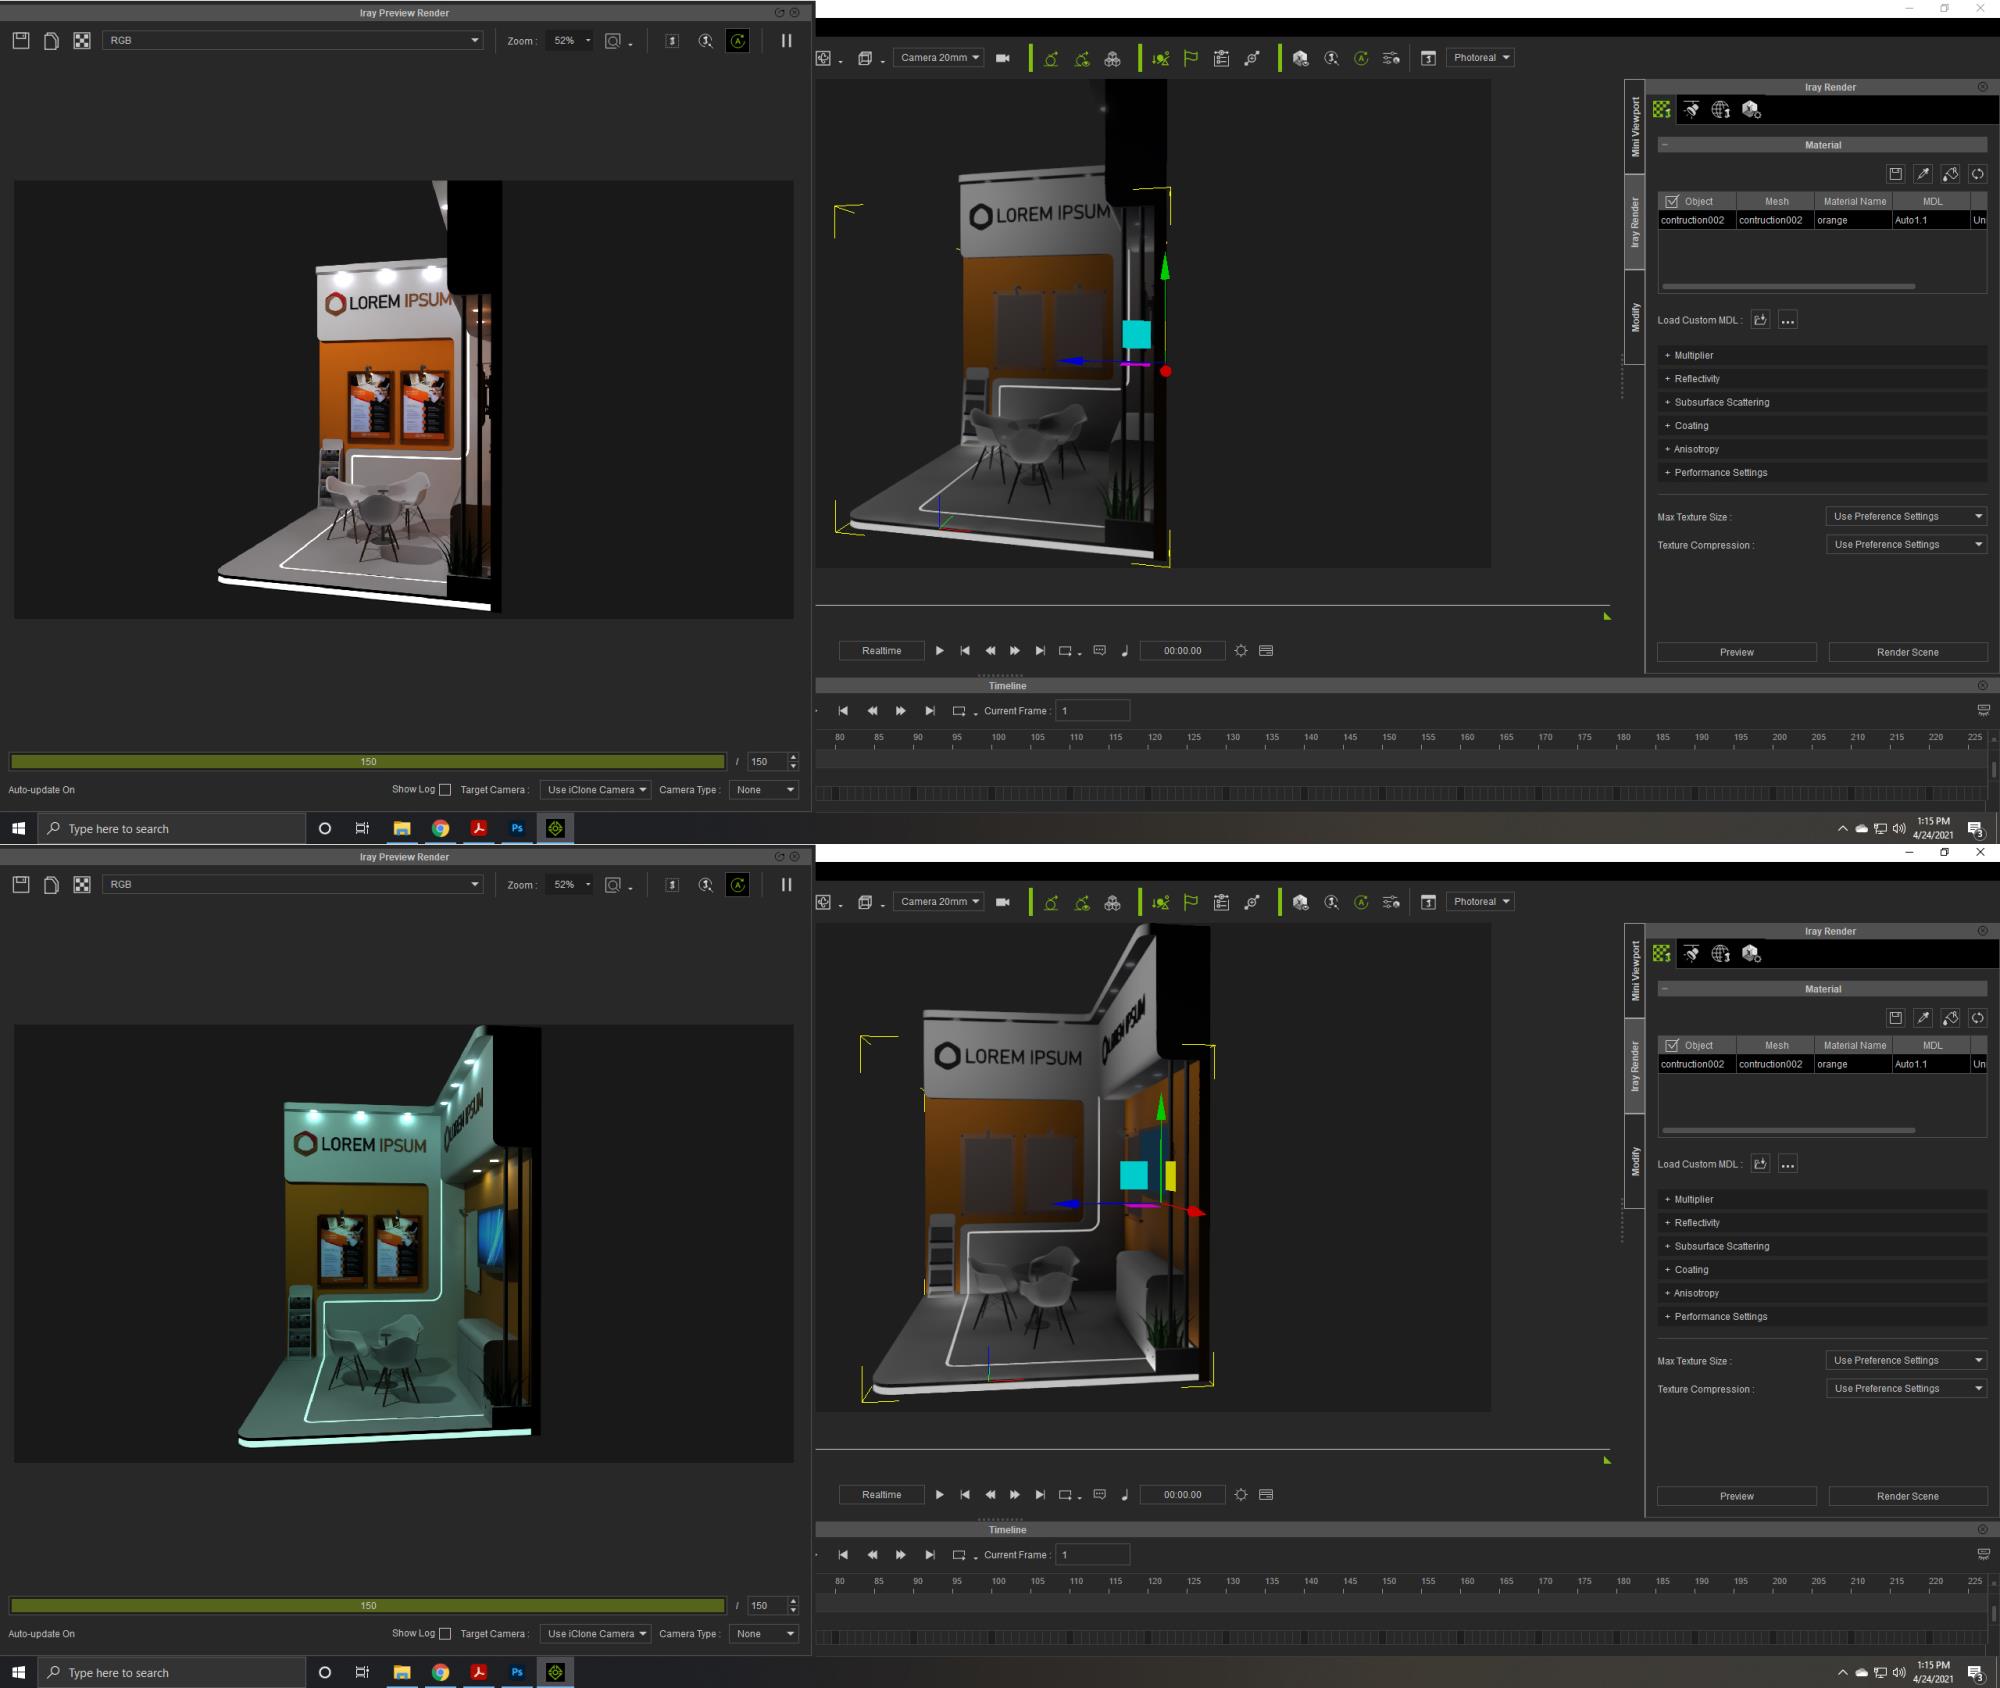Click the Realtime button in the top screenshot's playback bar
Image resolution: width=2000 pixels, height=1688 pixels.
(x=881, y=651)
